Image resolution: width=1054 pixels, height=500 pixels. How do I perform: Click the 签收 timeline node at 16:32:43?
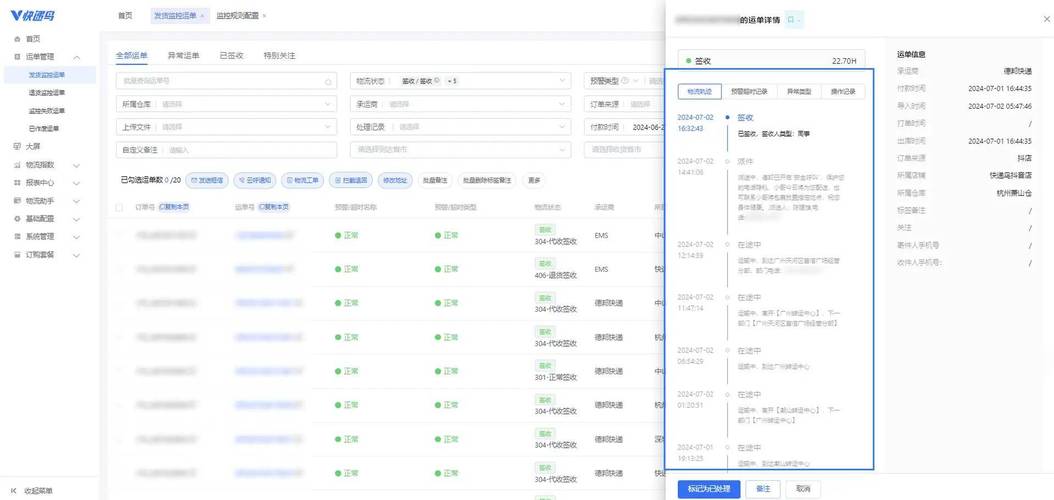[x=727, y=117]
